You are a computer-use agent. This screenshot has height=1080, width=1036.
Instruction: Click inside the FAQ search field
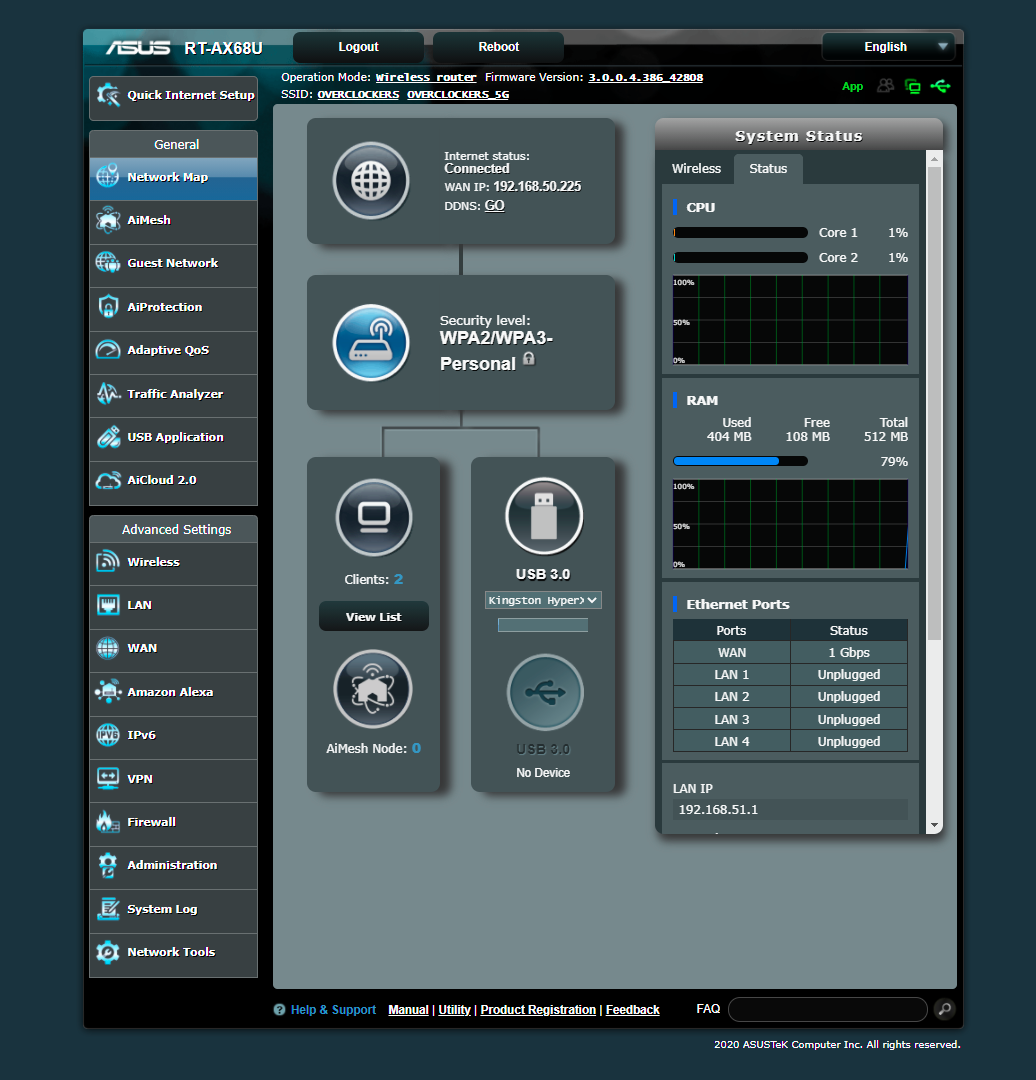827,1009
